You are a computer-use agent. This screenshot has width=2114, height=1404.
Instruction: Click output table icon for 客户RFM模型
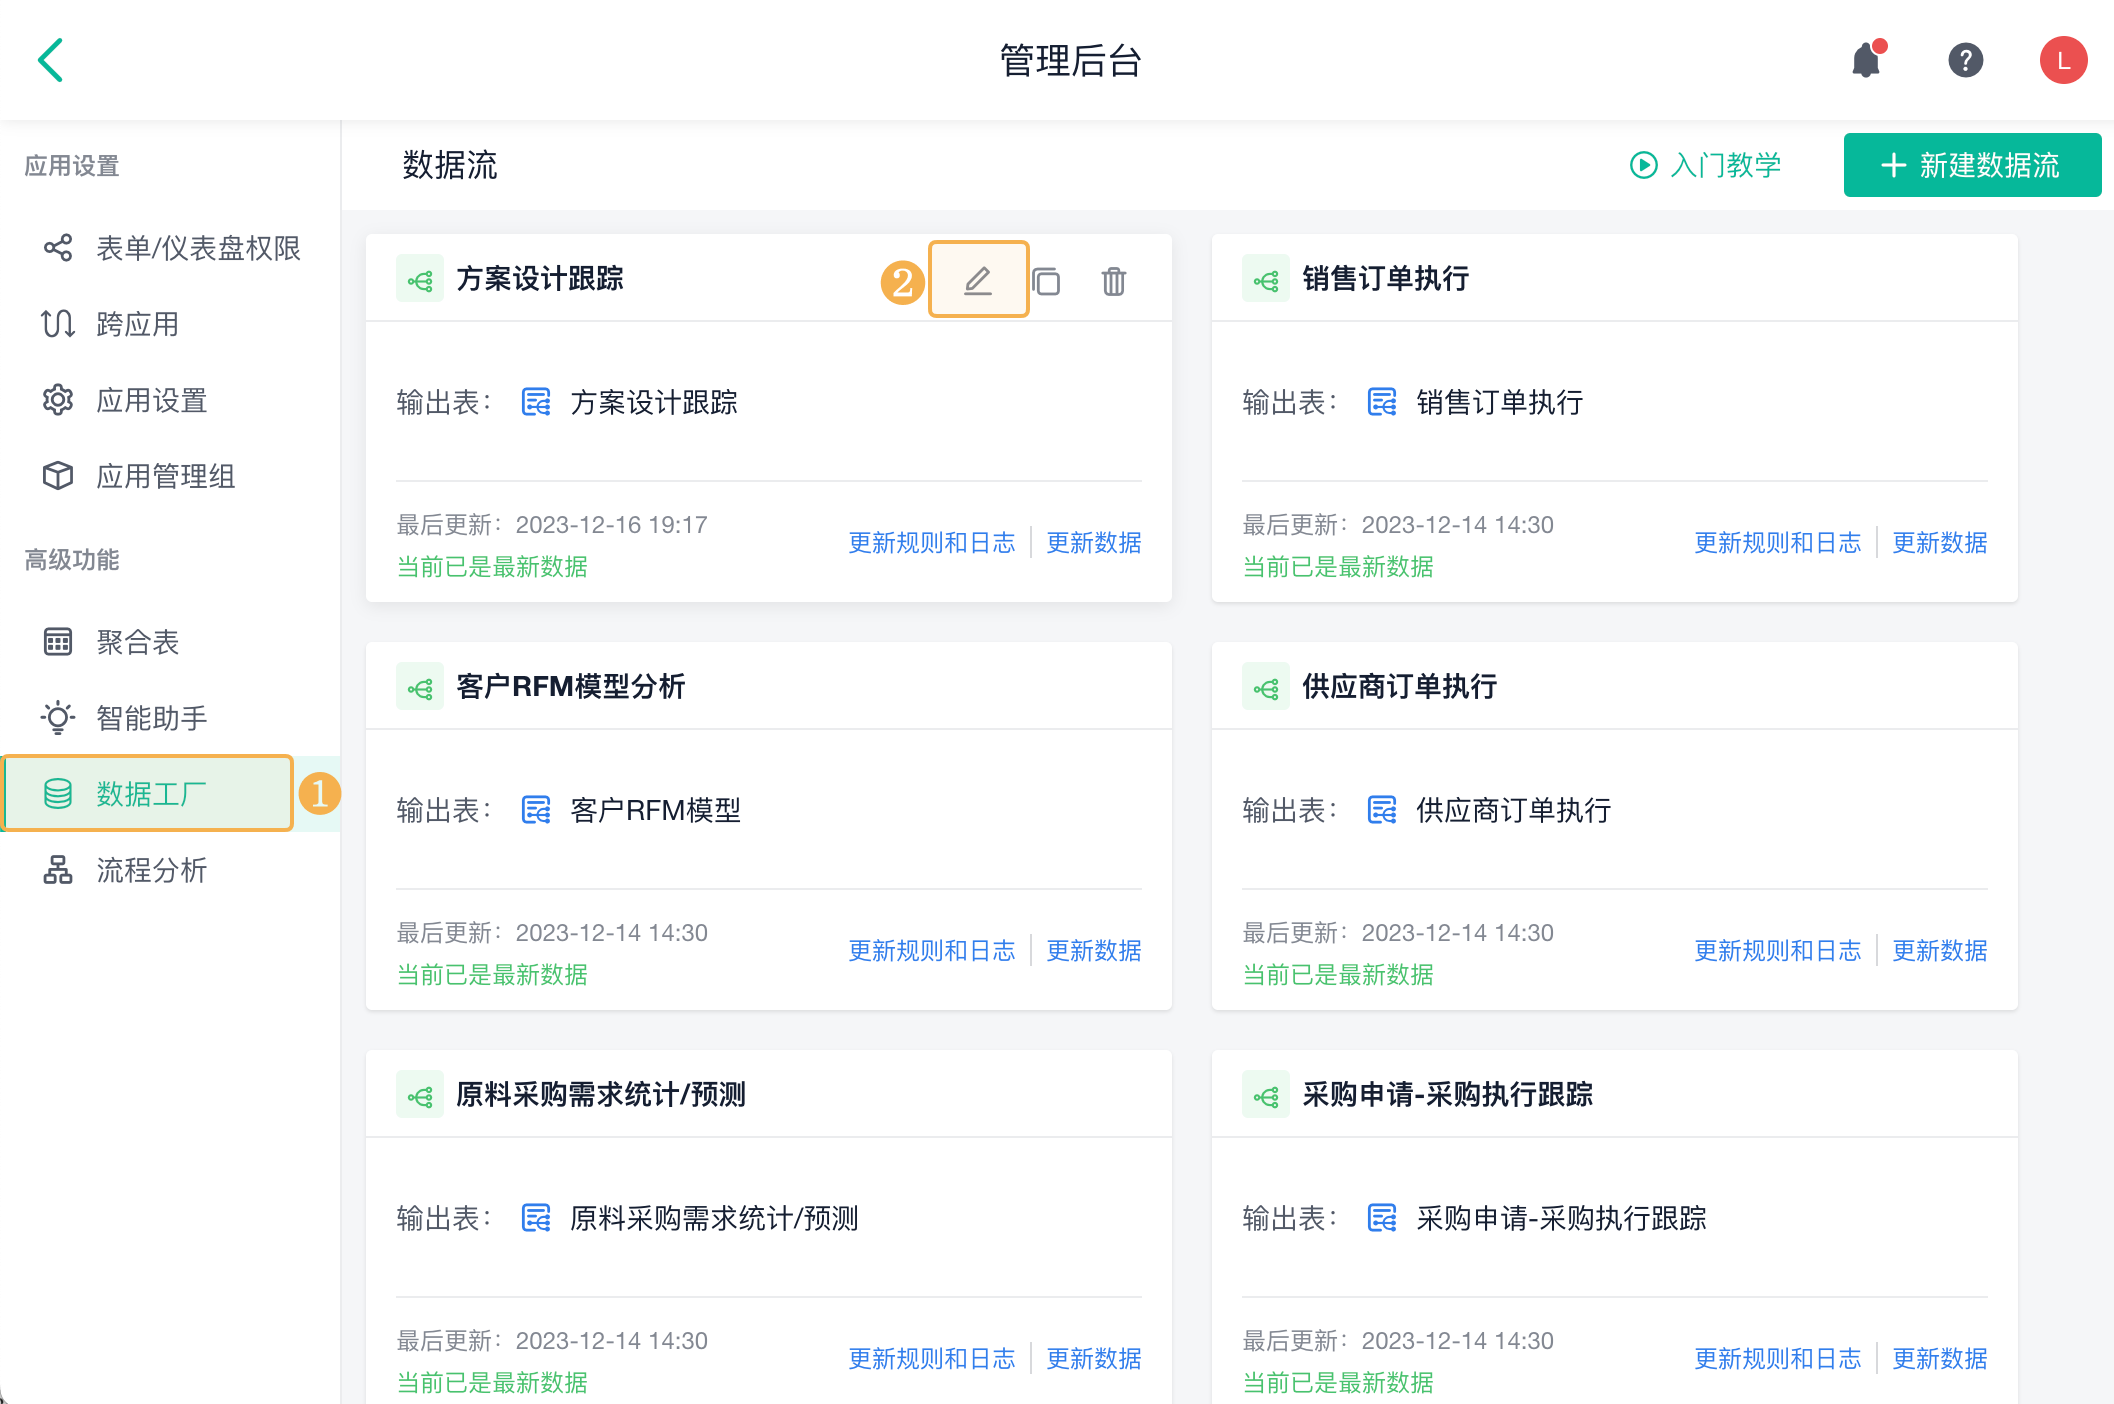[x=536, y=810]
